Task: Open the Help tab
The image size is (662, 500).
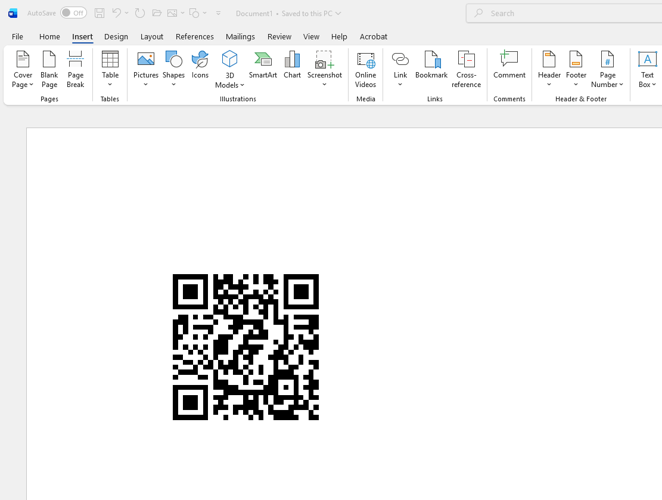Action: tap(339, 37)
